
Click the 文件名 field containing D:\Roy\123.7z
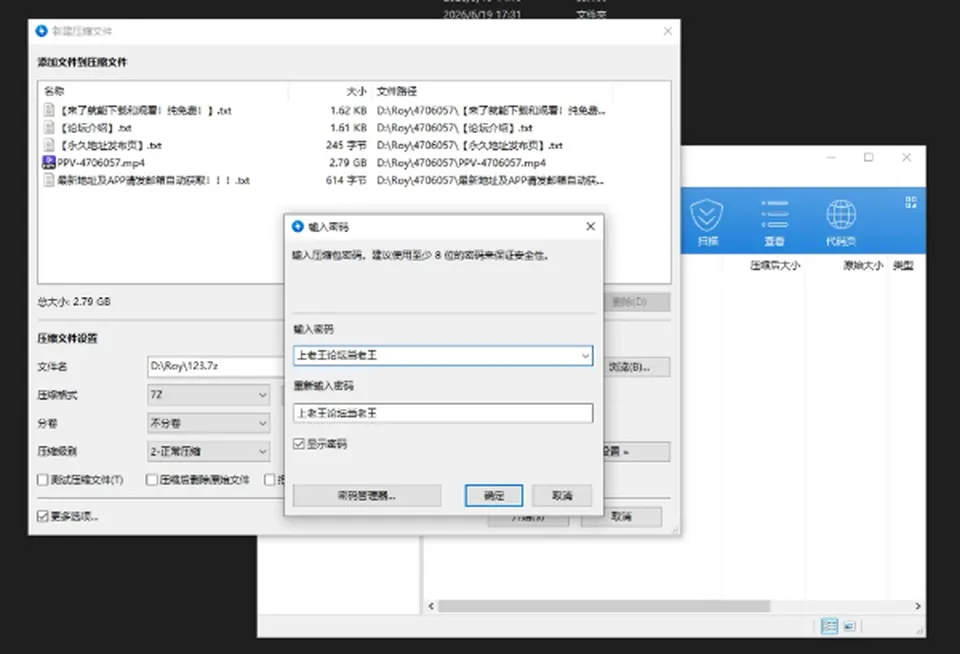tap(216, 366)
